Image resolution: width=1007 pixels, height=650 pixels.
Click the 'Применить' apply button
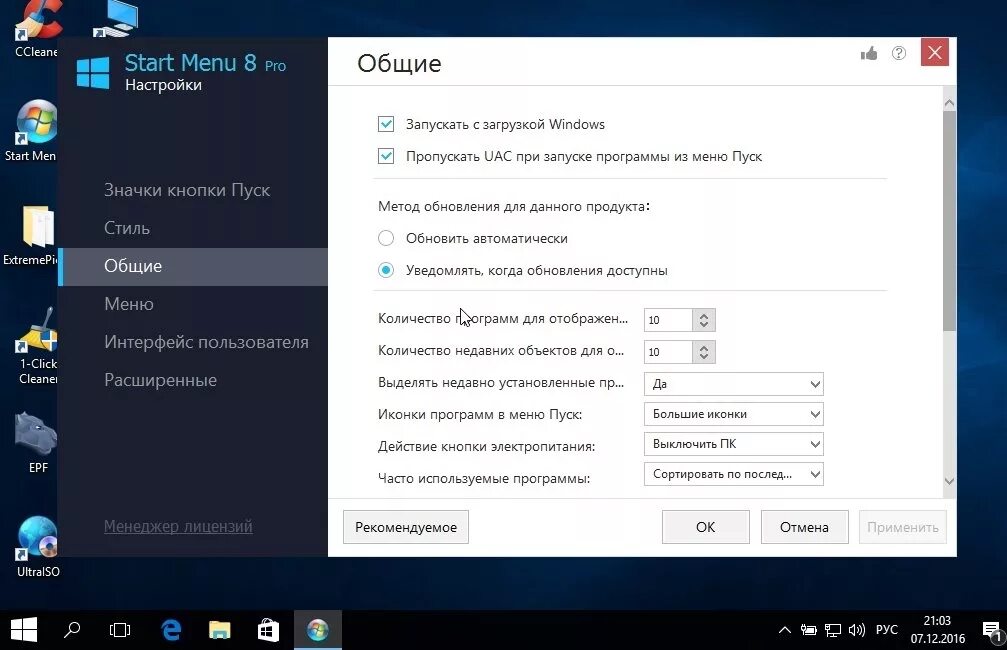point(903,527)
